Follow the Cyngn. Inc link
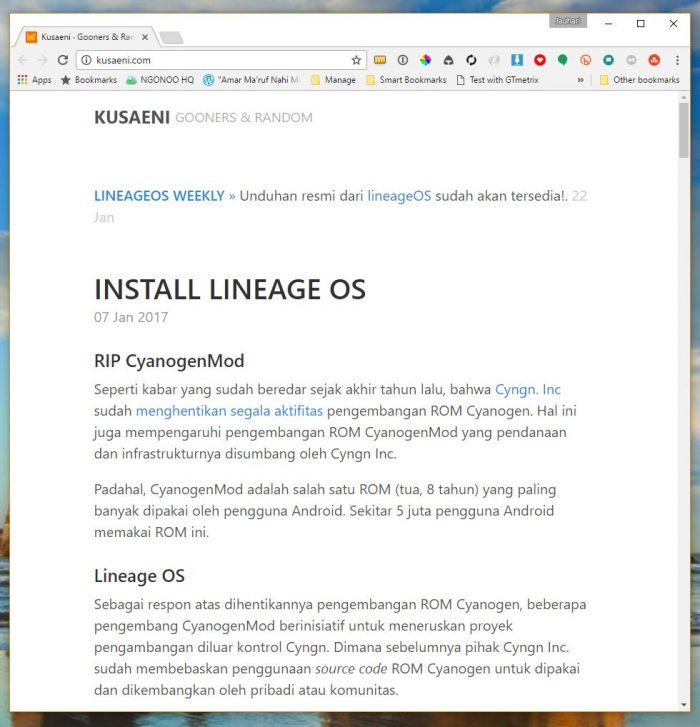Screen dimensions: 700x727 click(528, 389)
